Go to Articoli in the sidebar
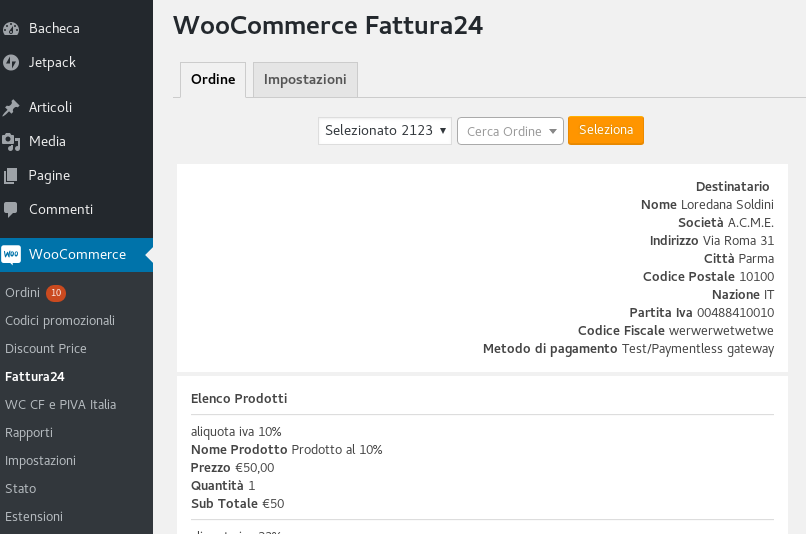The height and width of the screenshot is (534, 806). (x=50, y=107)
